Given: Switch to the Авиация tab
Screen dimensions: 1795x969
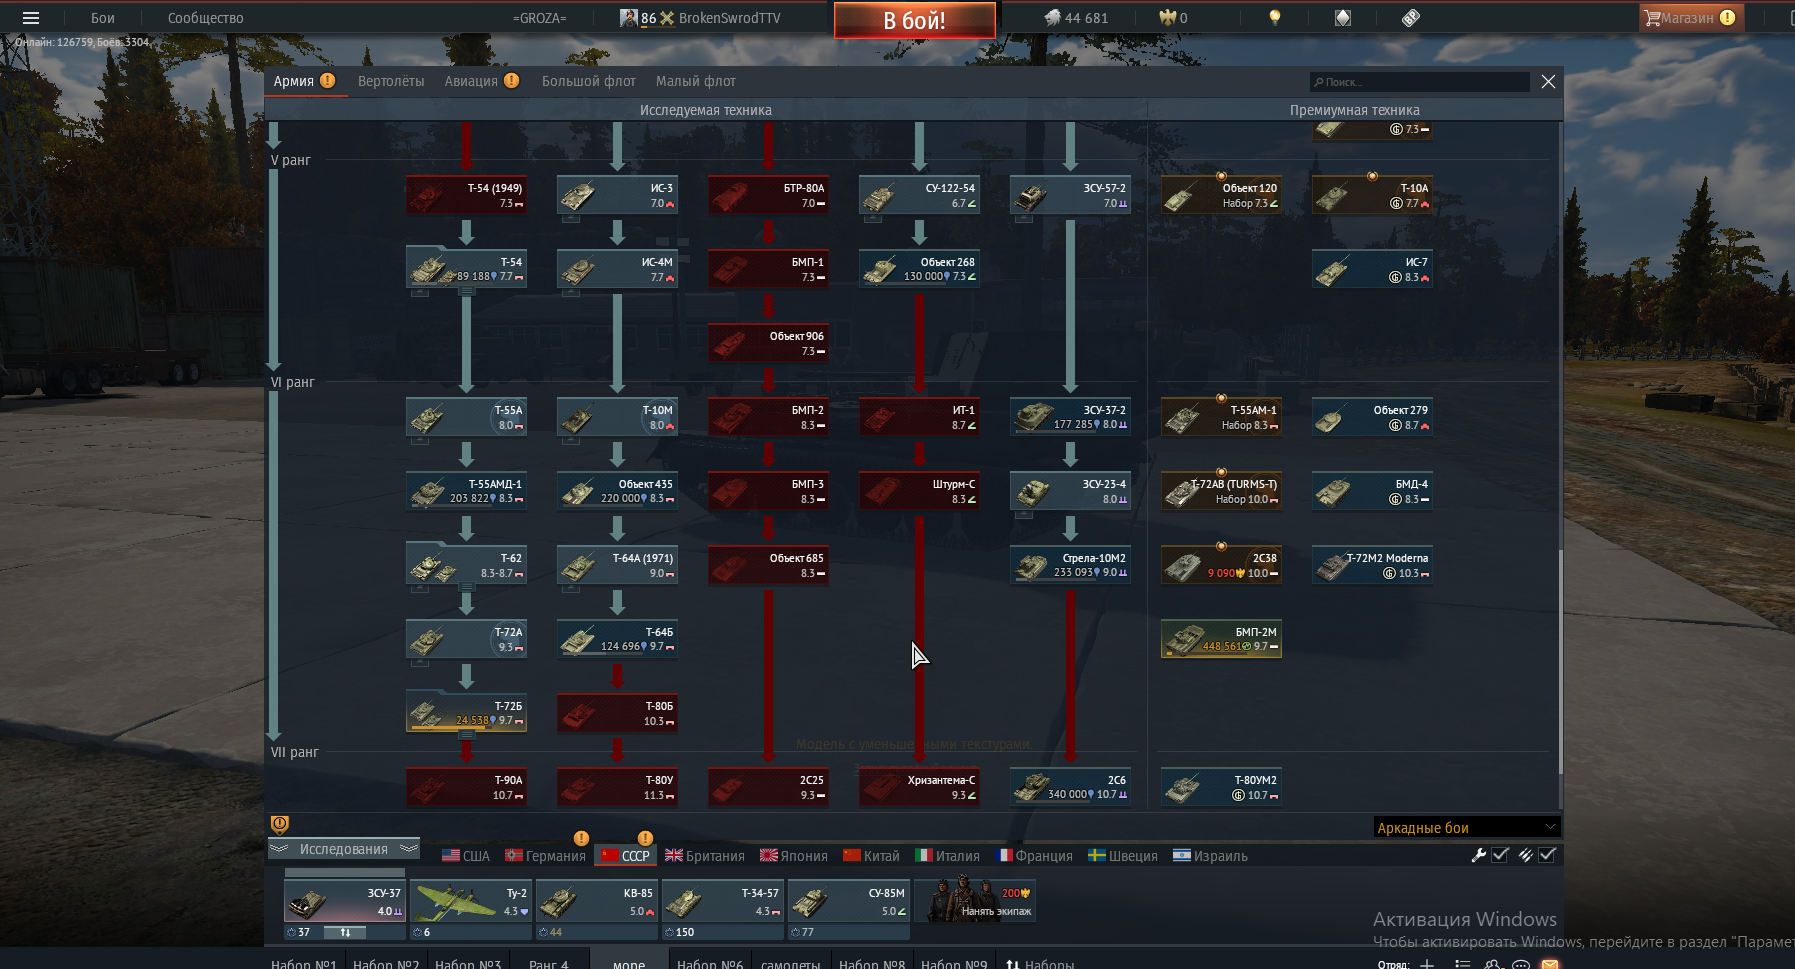Looking at the screenshot, I should [x=482, y=81].
